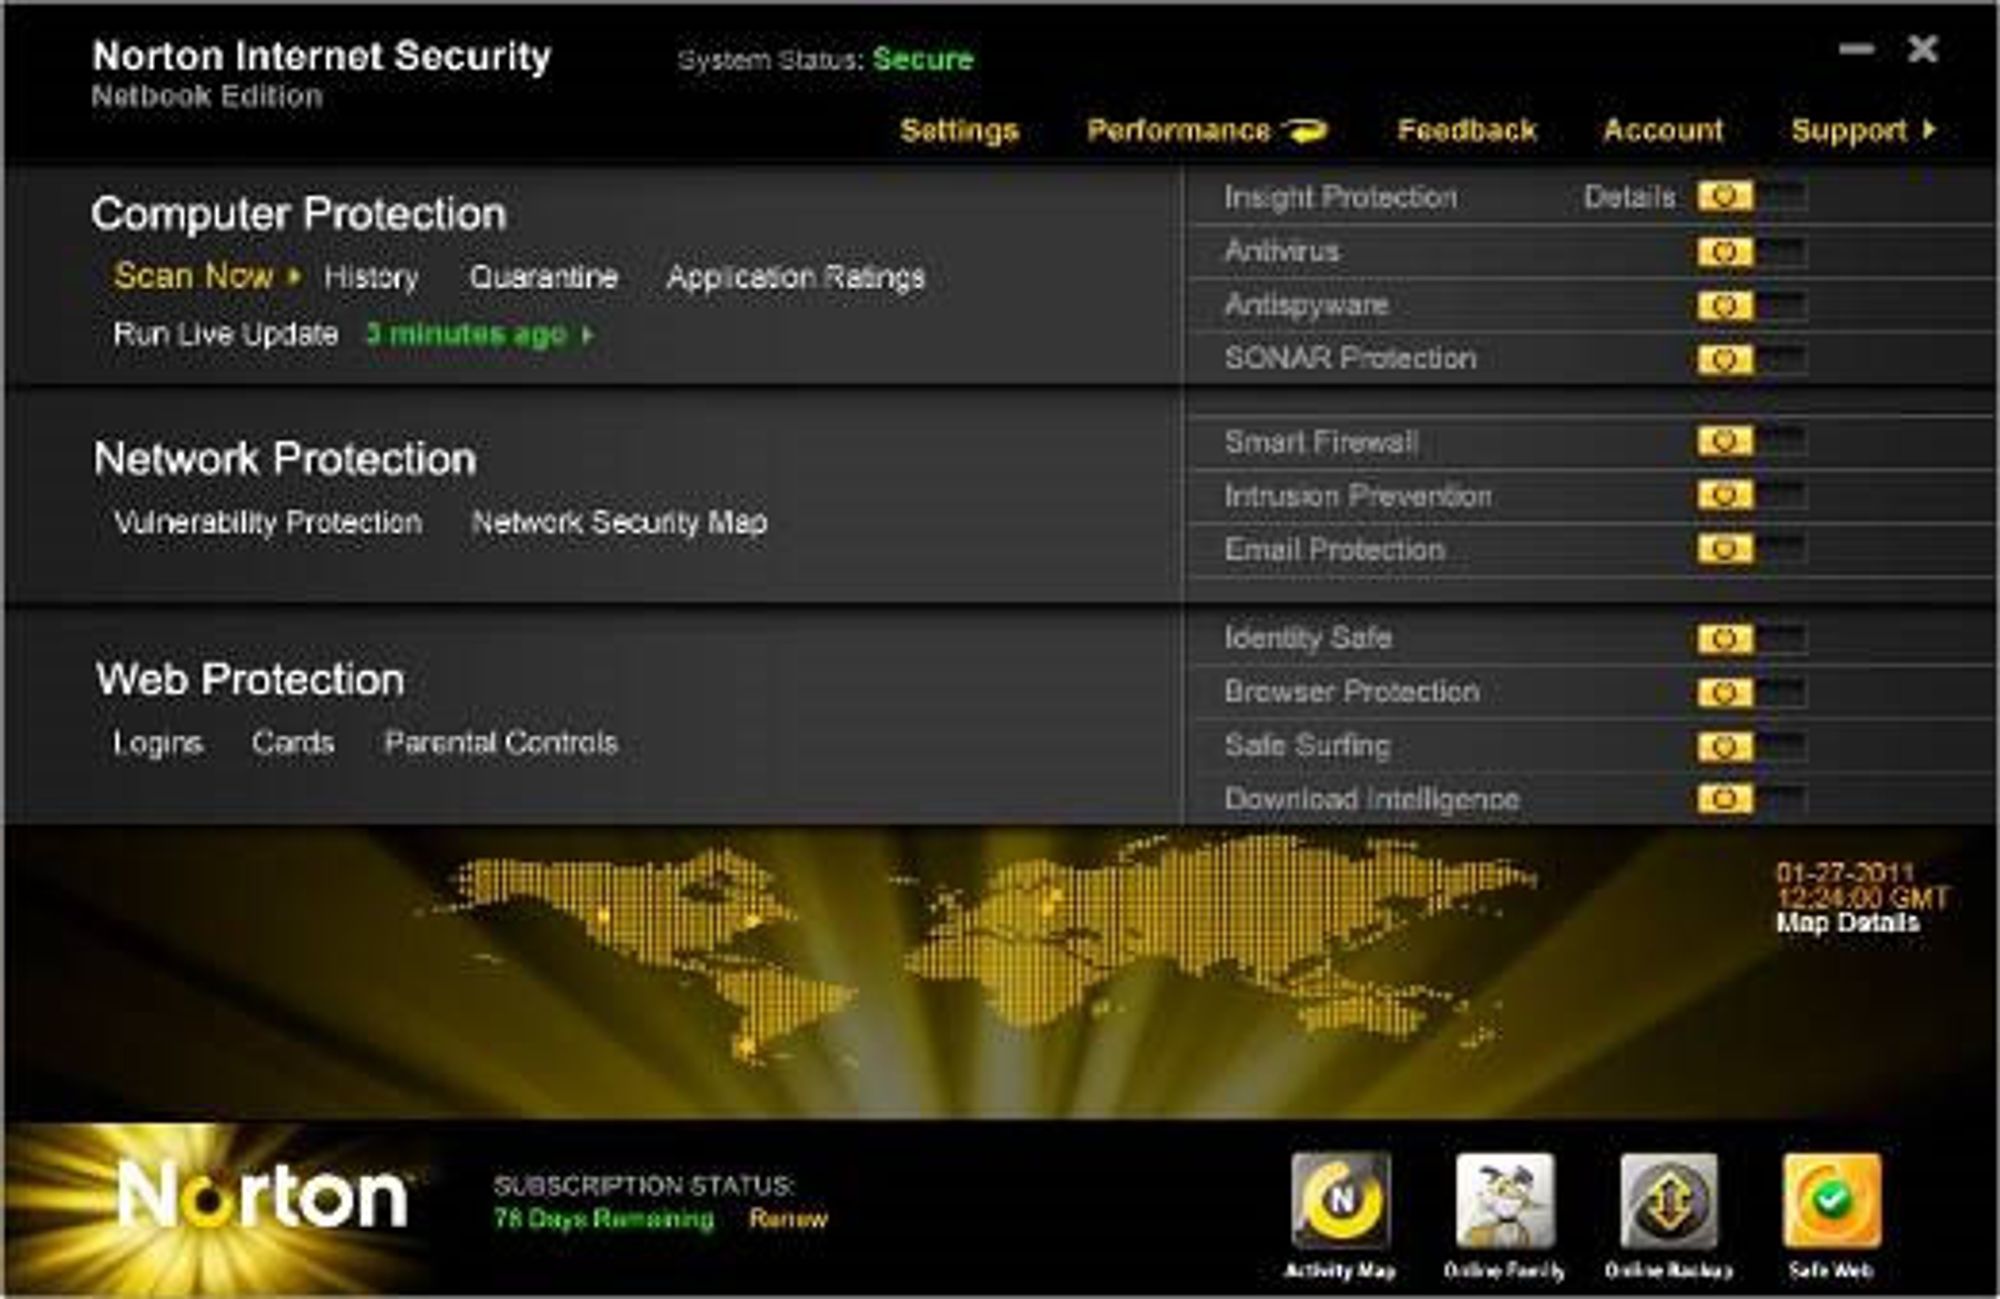
Task: Switch off Intrusion Prevention
Action: [x=1752, y=495]
